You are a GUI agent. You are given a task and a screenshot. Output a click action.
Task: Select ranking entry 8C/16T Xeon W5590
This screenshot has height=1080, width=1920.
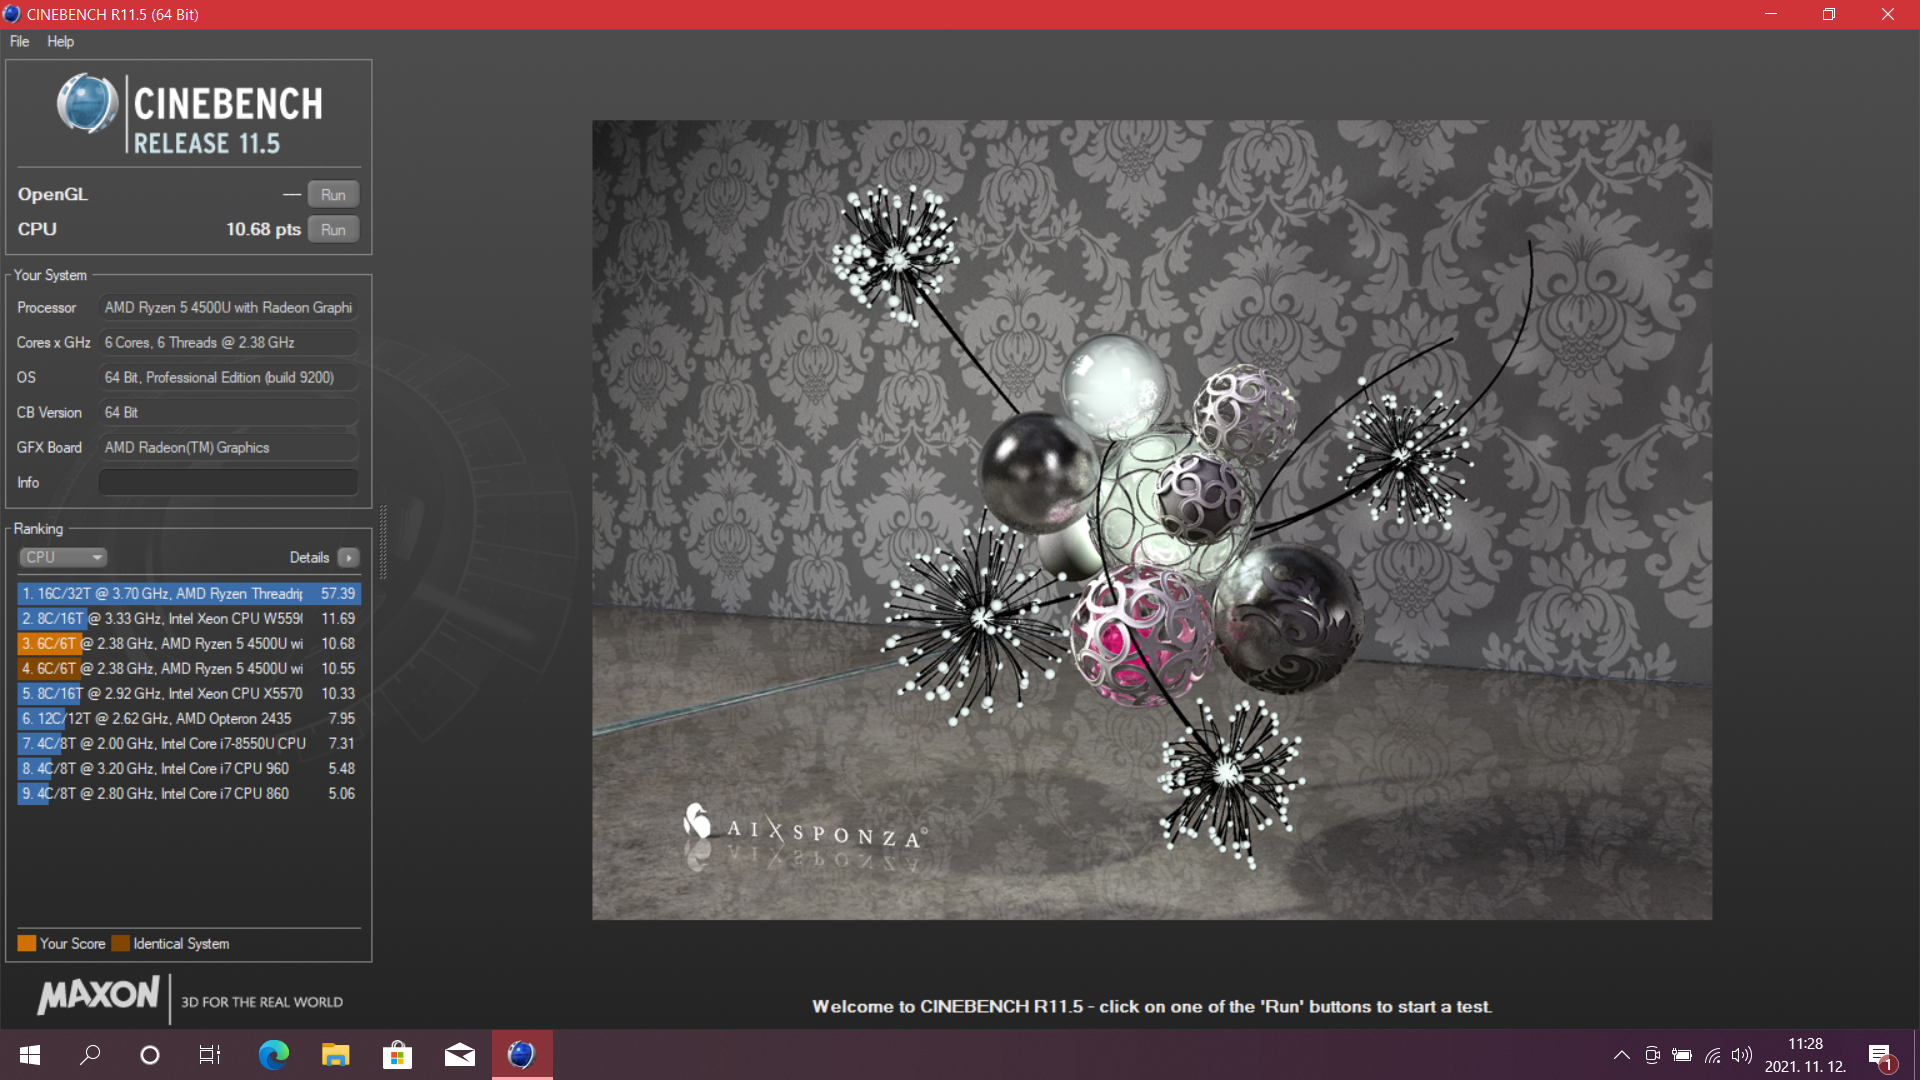188,618
